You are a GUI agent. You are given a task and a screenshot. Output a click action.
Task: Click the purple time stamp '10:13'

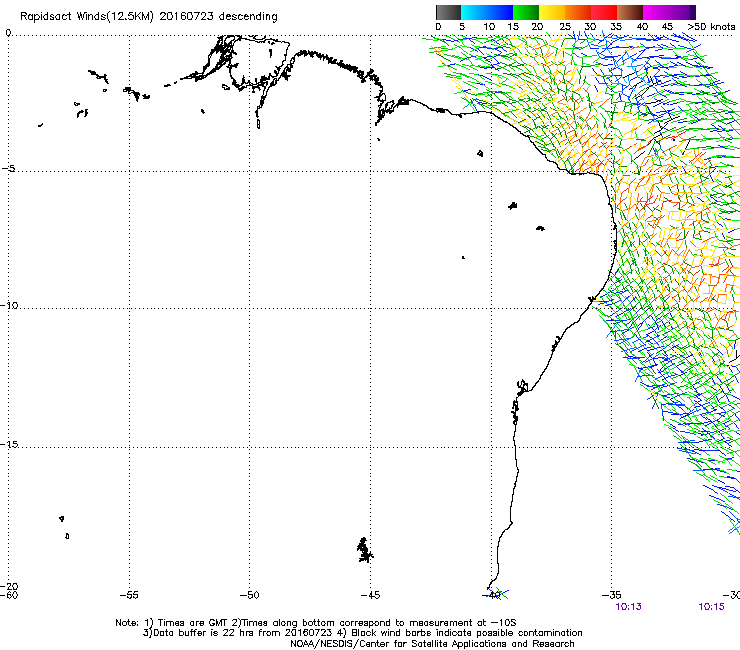(x=628, y=607)
